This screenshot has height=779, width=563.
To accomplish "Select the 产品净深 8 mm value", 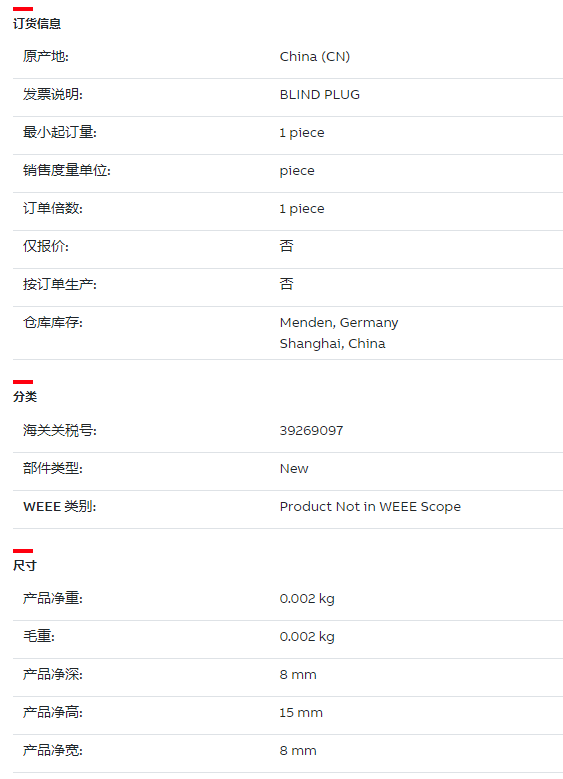I will click(x=298, y=675).
